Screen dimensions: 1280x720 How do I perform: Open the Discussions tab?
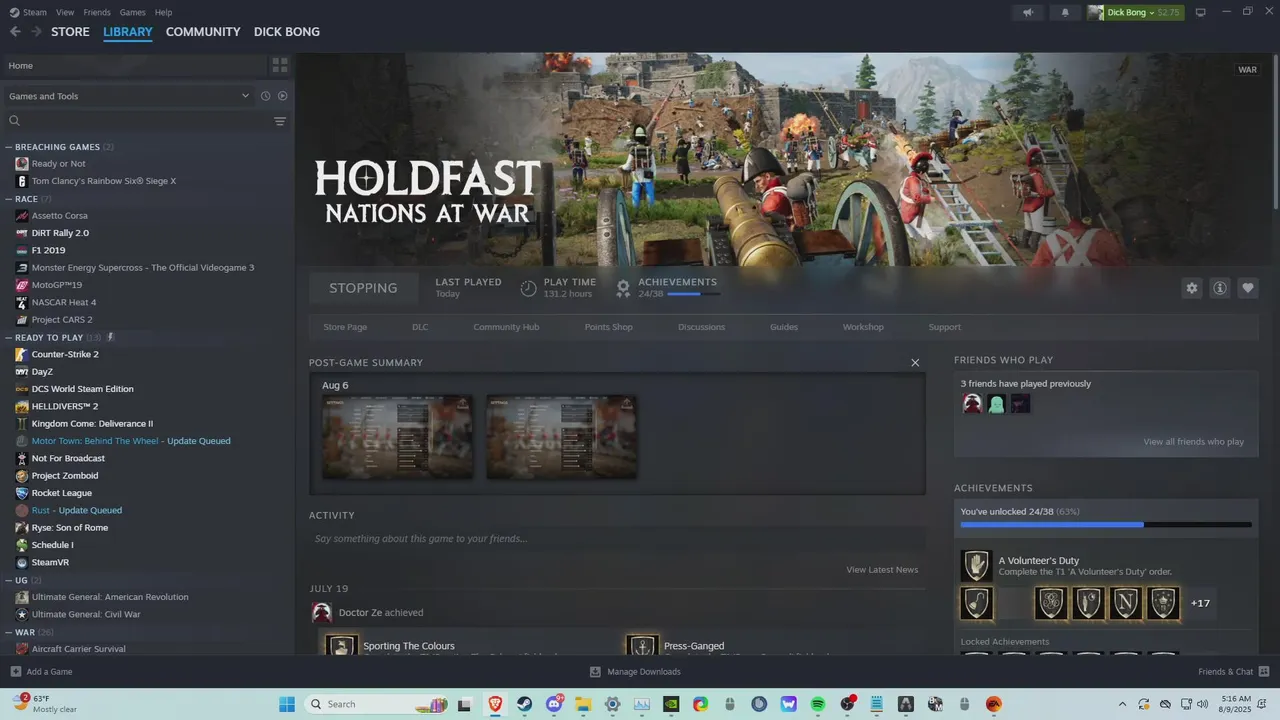701,327
